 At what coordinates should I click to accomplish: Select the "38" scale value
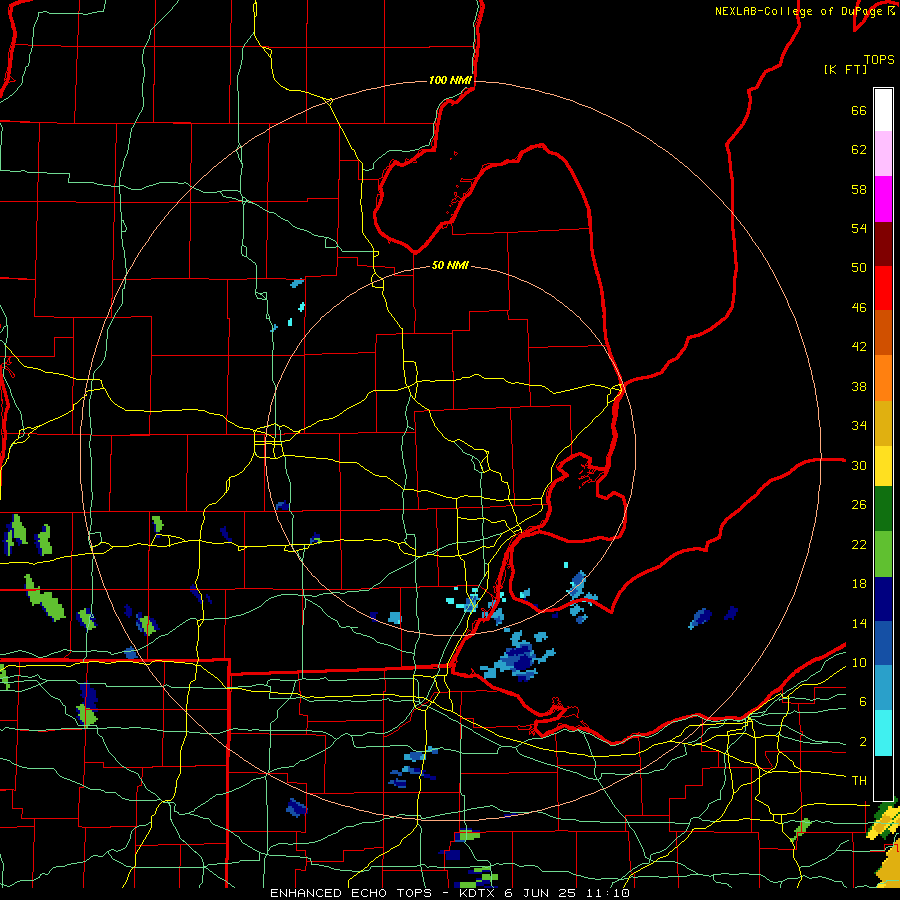(859, 387)
